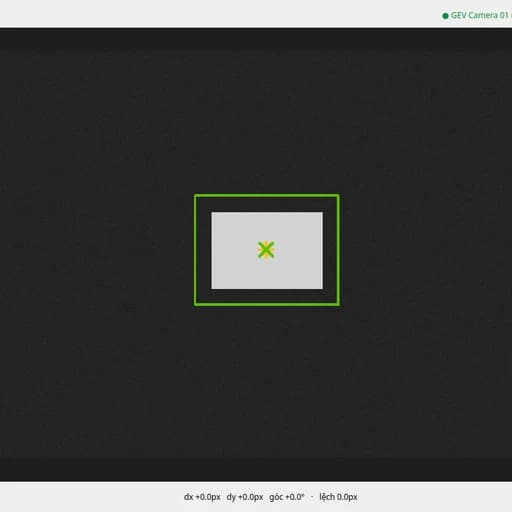Select the GEV Camera 01 label
Image resolution: width=512 pixels, height=512 pixels.
(479, 15)
